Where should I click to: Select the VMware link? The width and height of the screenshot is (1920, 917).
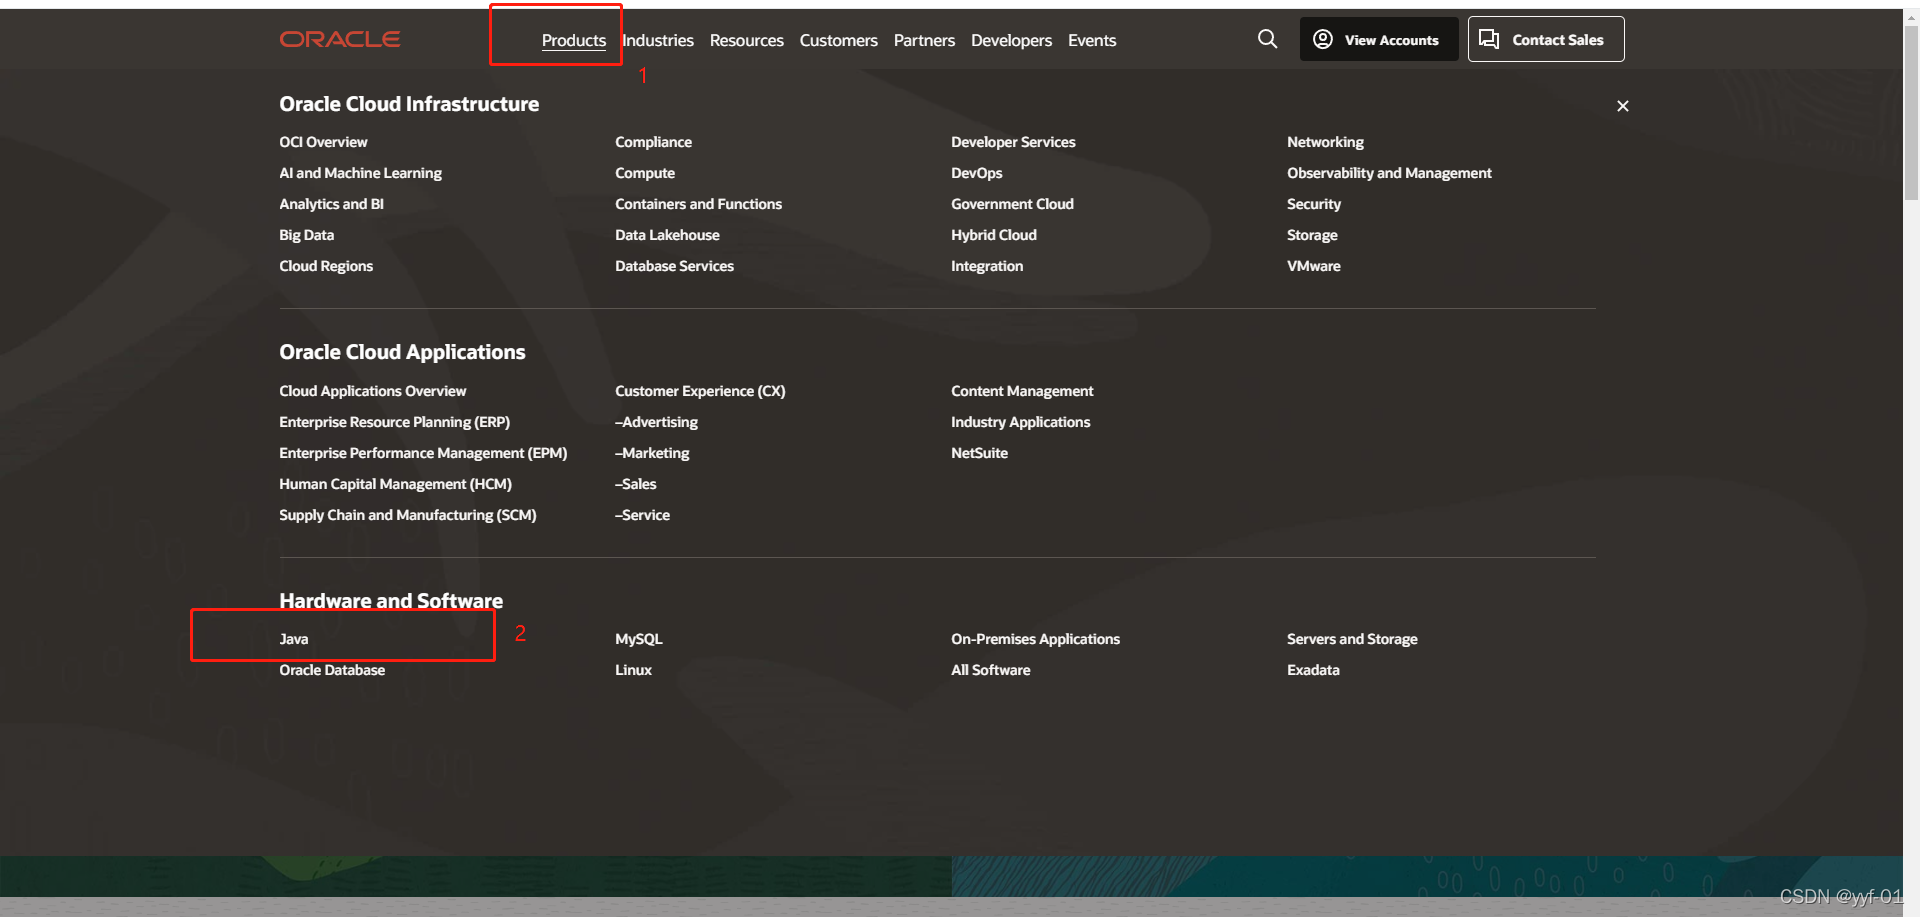click(x=1314, y=266)
